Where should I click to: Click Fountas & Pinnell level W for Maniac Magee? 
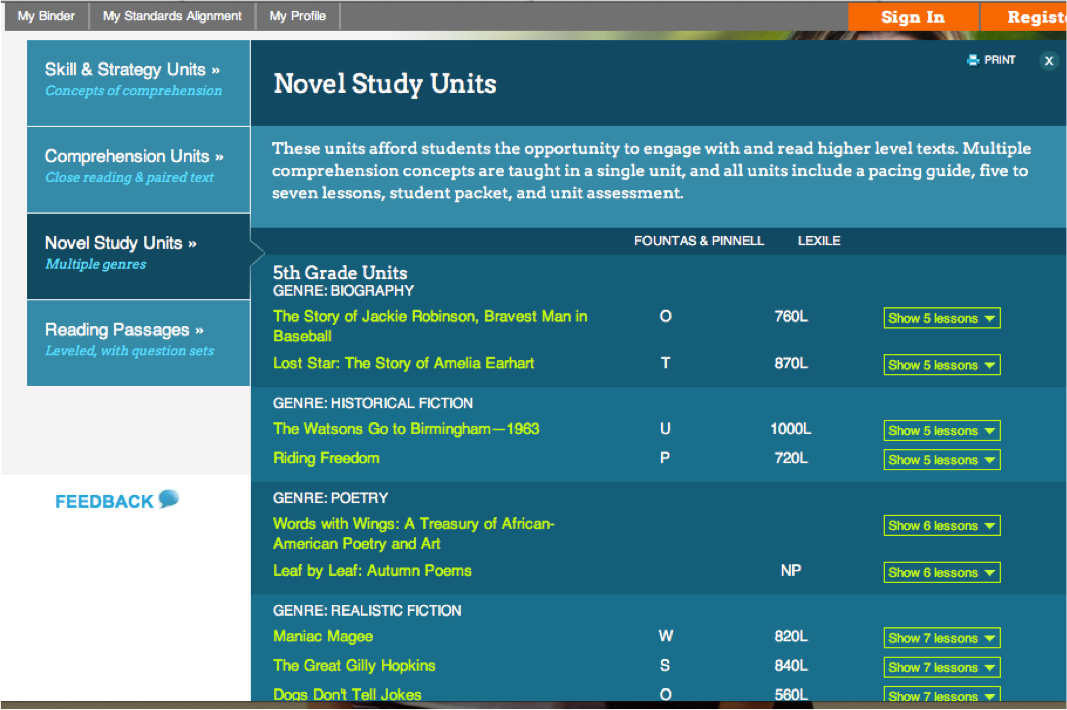tap(666, 636)
